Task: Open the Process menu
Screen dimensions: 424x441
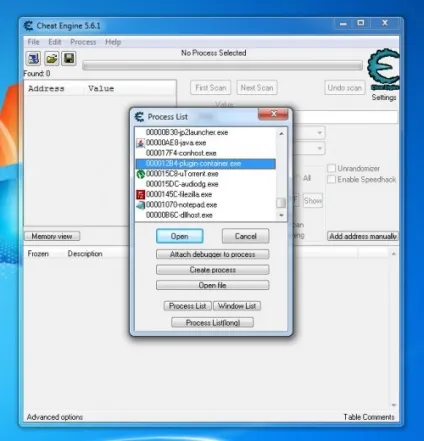Action: click(x=83, y=42)
